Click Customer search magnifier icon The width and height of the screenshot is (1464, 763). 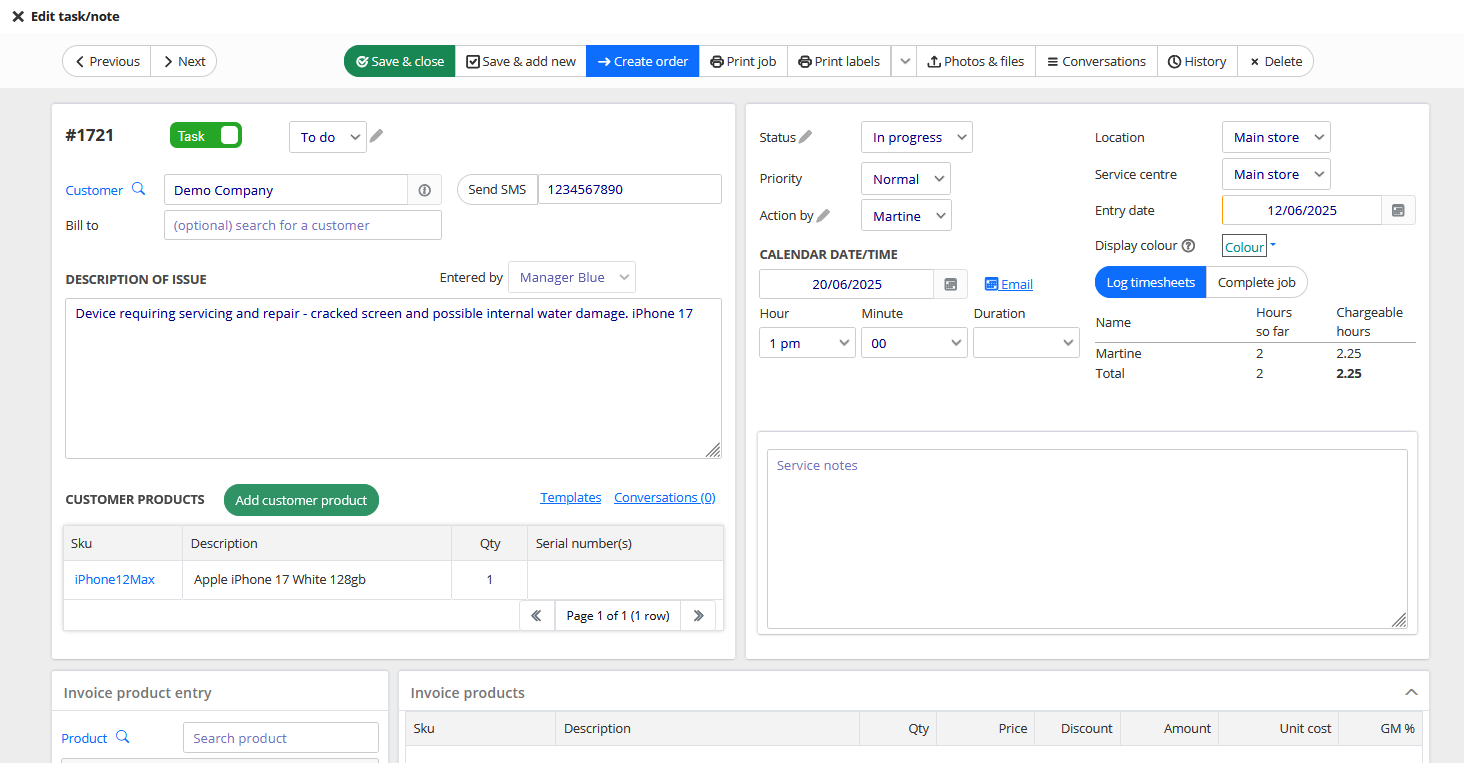[x=138, y=189]
